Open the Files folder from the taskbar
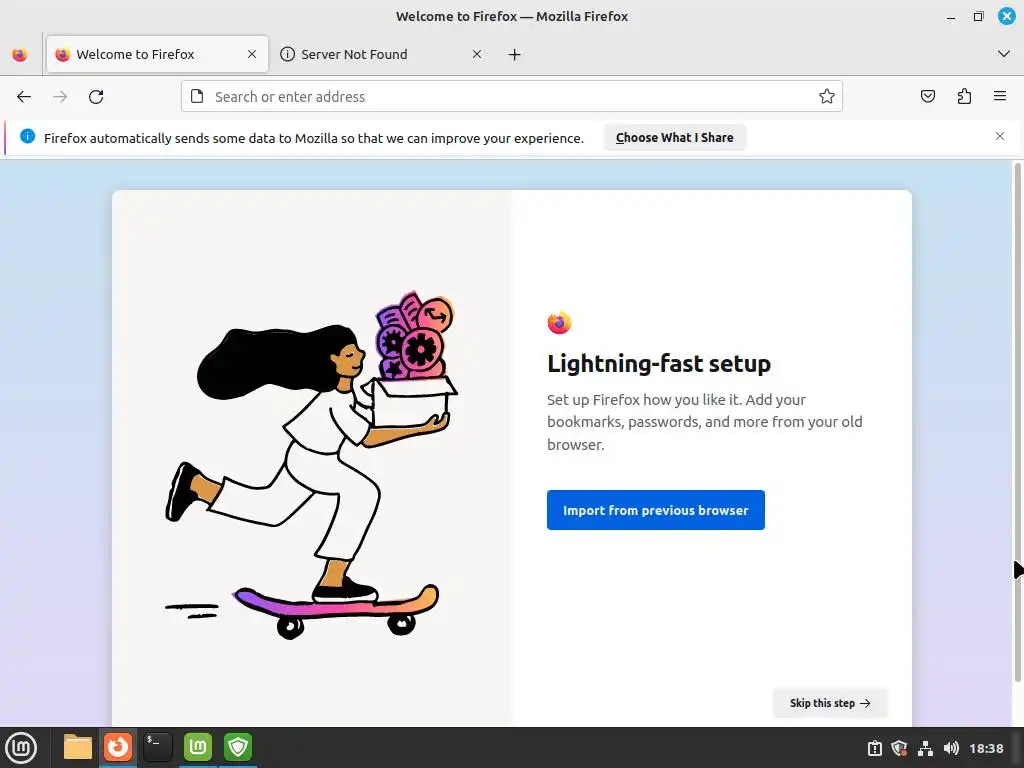The image size is (1024, 768). click(x=78, y=747)
